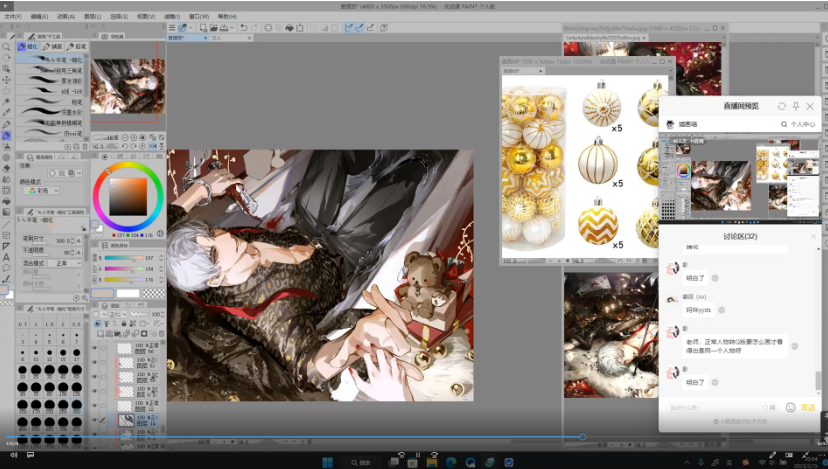The height and width of the screenshot is (469, 828).
Task: Select the Pen tool in toolbar
Action: tap(6, 125)
